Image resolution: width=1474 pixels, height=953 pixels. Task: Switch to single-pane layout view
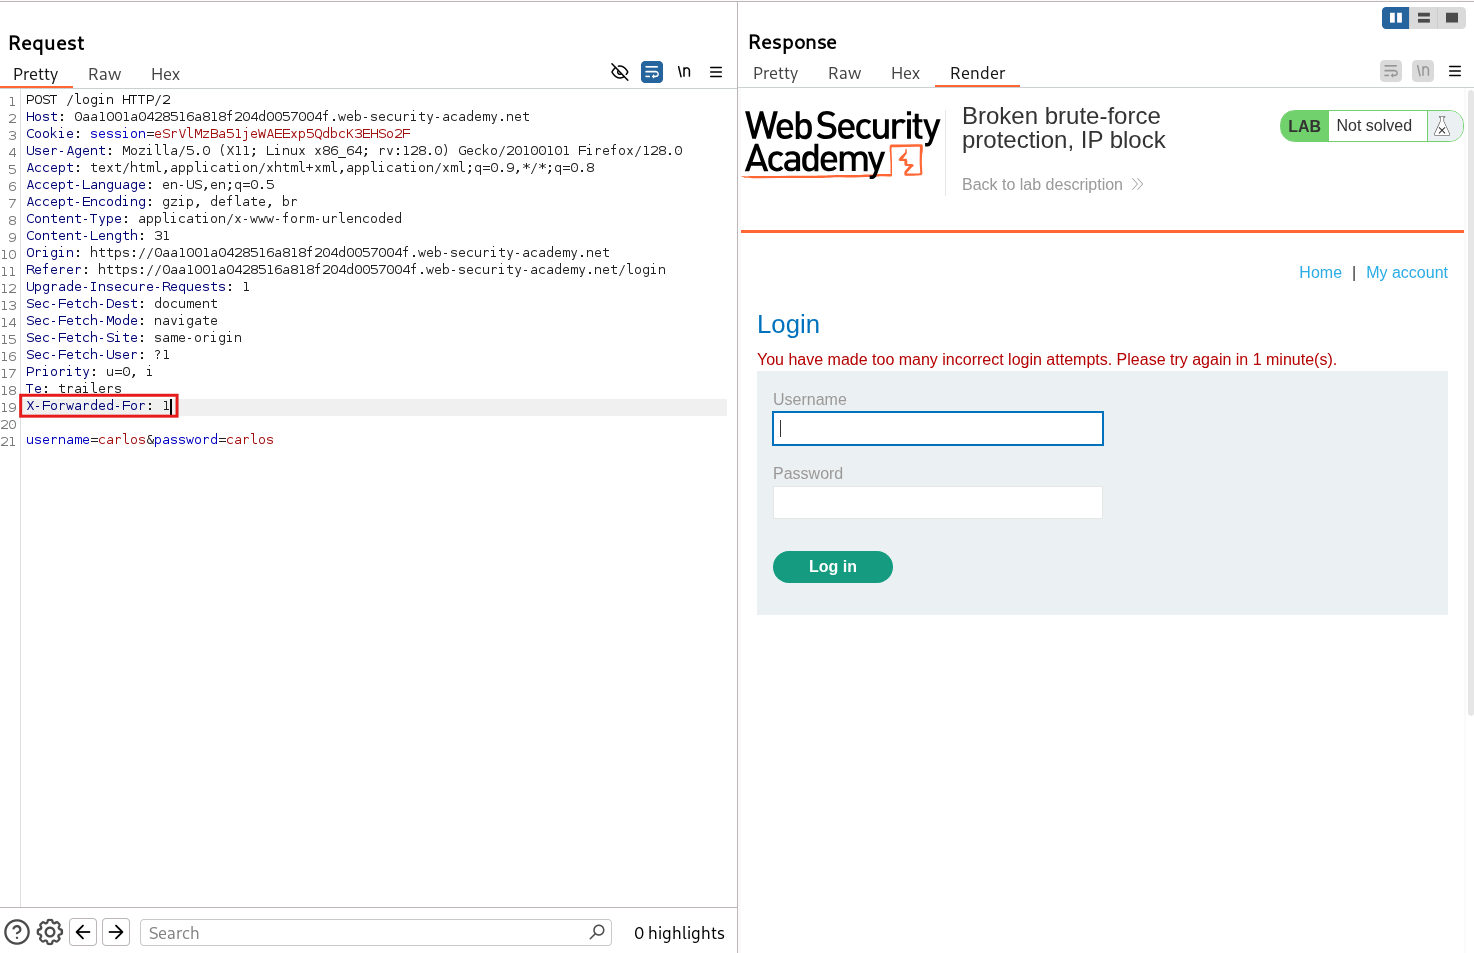point(1451,17)
